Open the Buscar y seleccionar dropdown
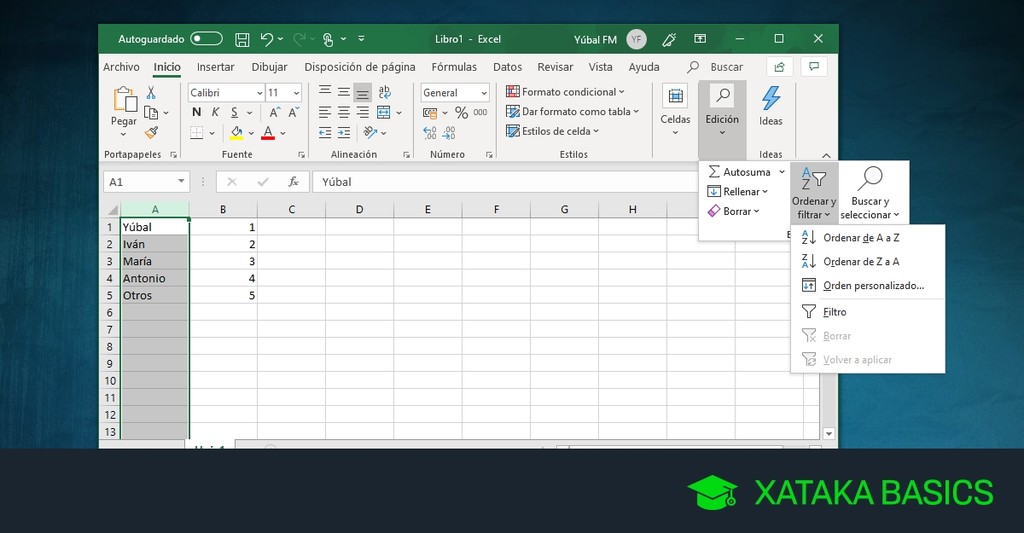 (870, 192)
